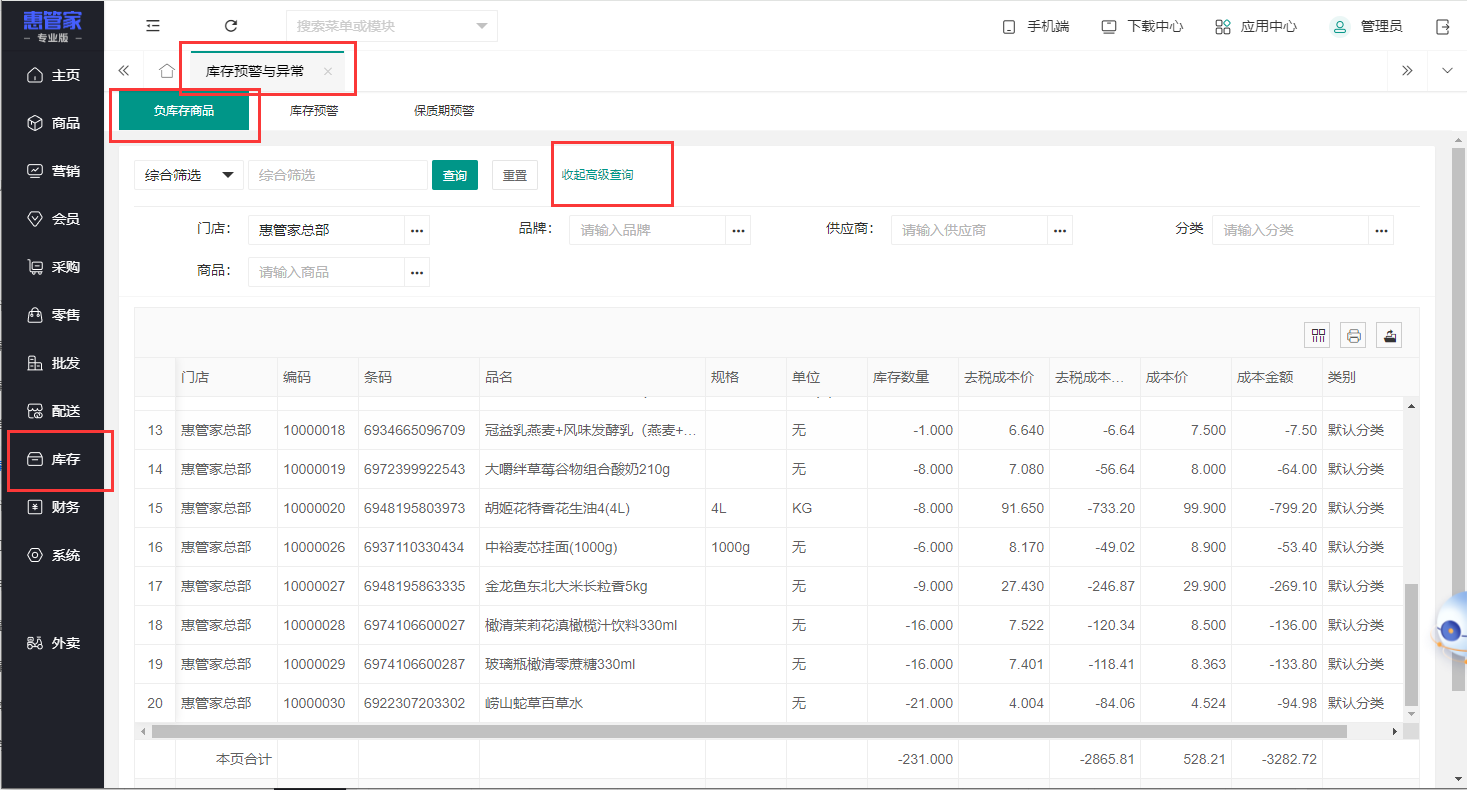Open 会员 in the sidebar
The height and width of the screenshot is (790, 1467).
click(x=52, y=219)
